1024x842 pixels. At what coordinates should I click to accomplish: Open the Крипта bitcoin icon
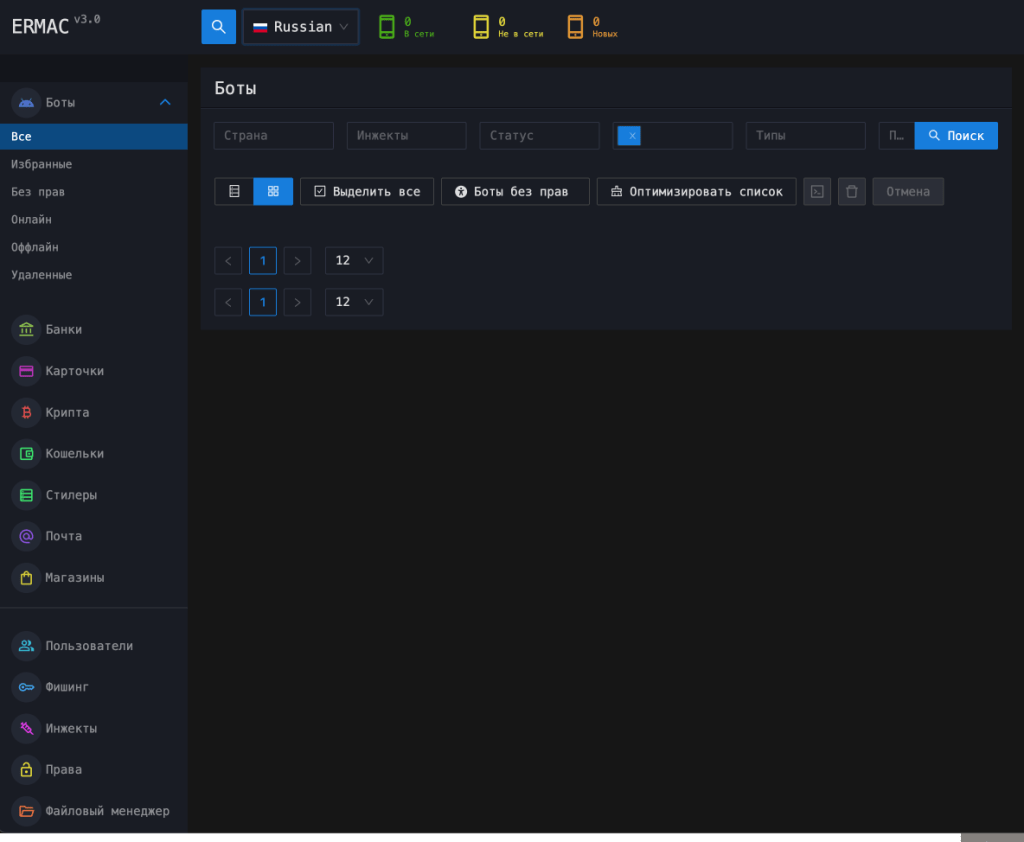(x=26, y=412)
